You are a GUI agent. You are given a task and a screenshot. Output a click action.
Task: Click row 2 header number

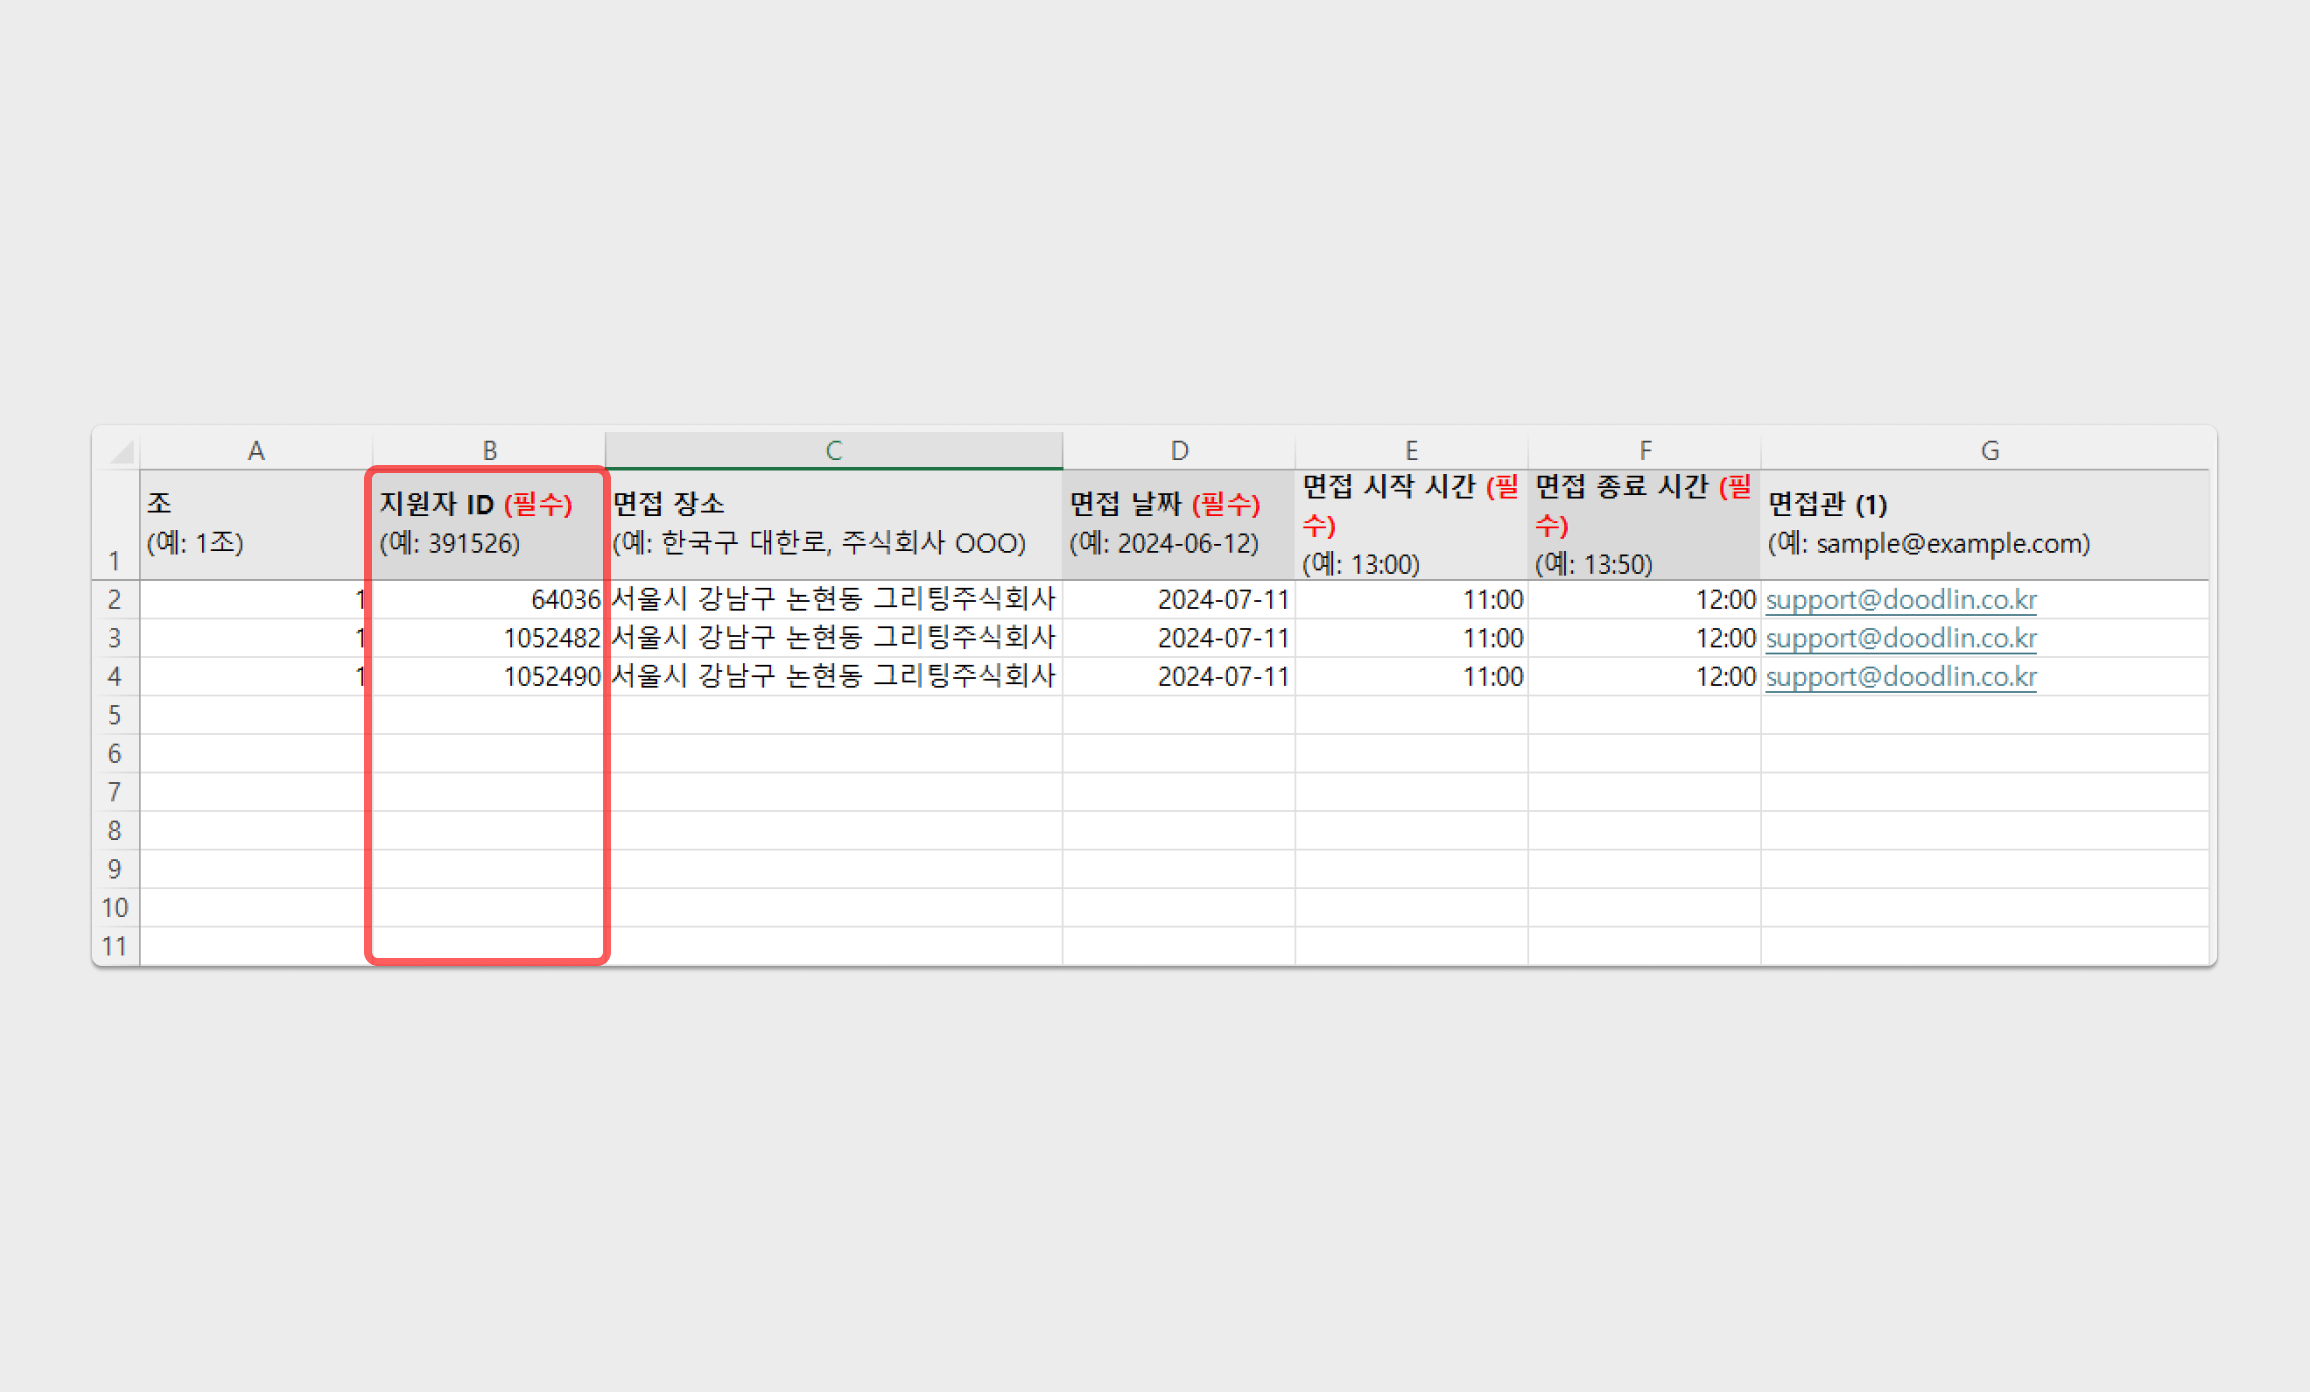coord(114,600)
